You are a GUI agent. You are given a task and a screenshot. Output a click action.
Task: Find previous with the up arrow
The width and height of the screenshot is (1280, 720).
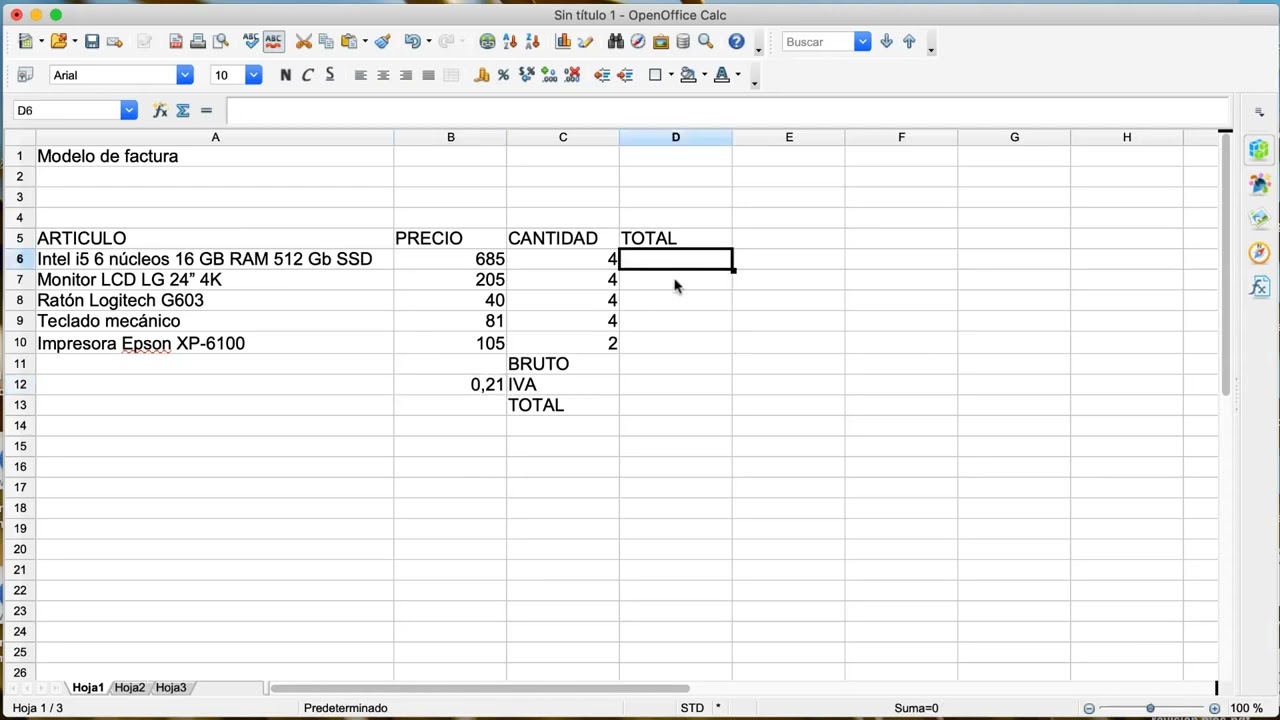click(x=909, y=42)
